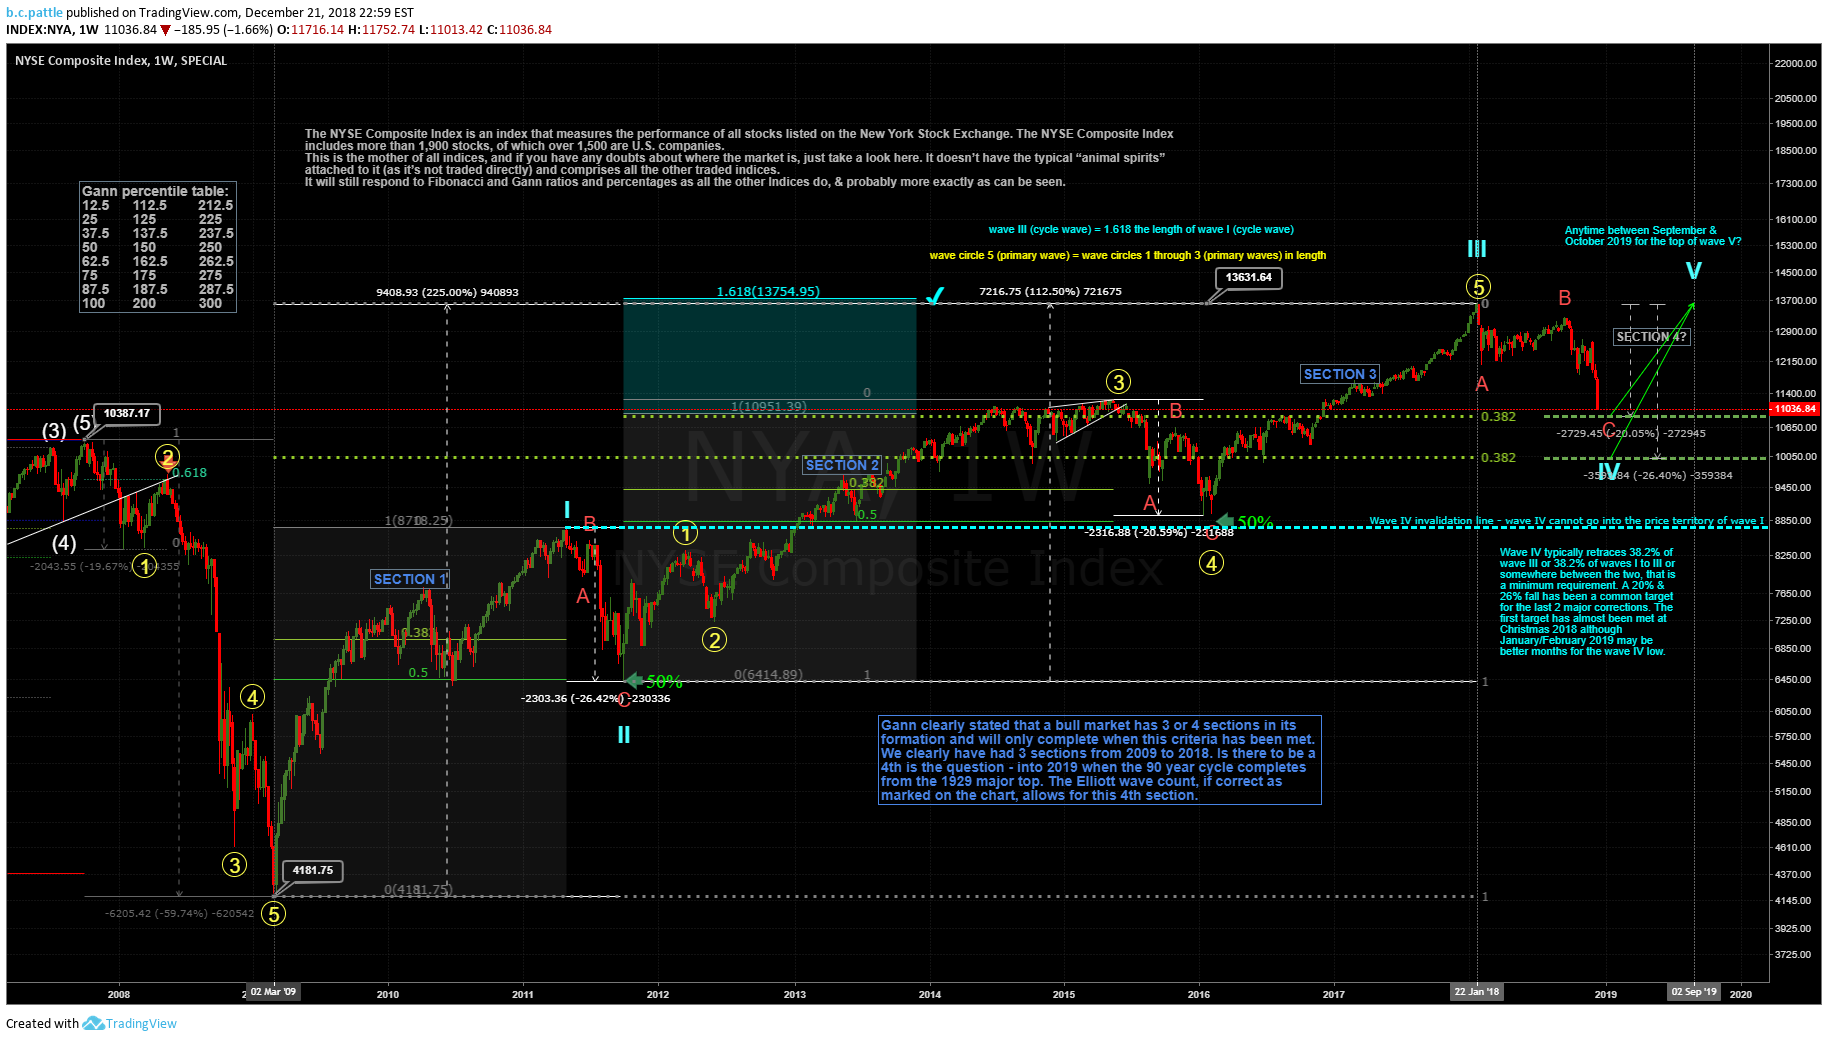Select the SECTION 3 label
Screen dimensions: 1828x1041
click(x=1340, y=374)
